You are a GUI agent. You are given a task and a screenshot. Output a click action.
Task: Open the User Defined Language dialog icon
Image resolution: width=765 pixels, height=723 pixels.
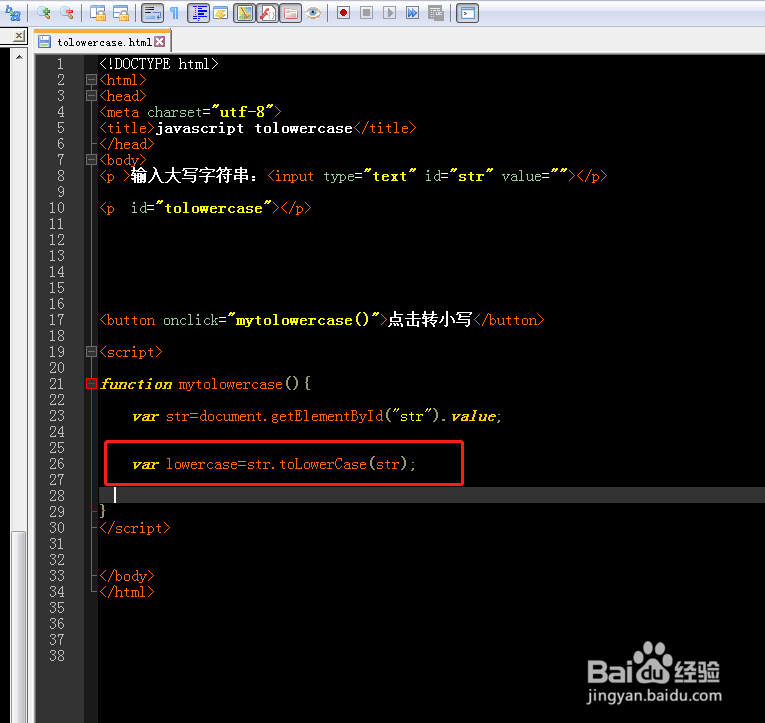[221, 13]
